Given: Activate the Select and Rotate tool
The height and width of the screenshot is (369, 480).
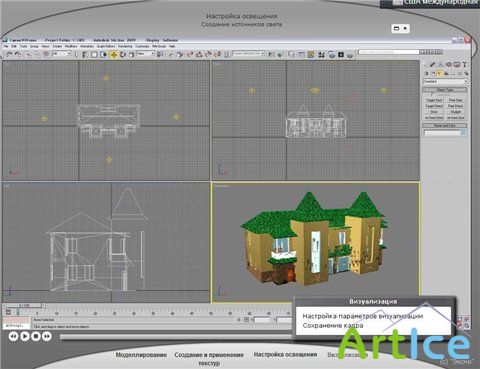Looking at the screenshot, I should coord(123,54).
